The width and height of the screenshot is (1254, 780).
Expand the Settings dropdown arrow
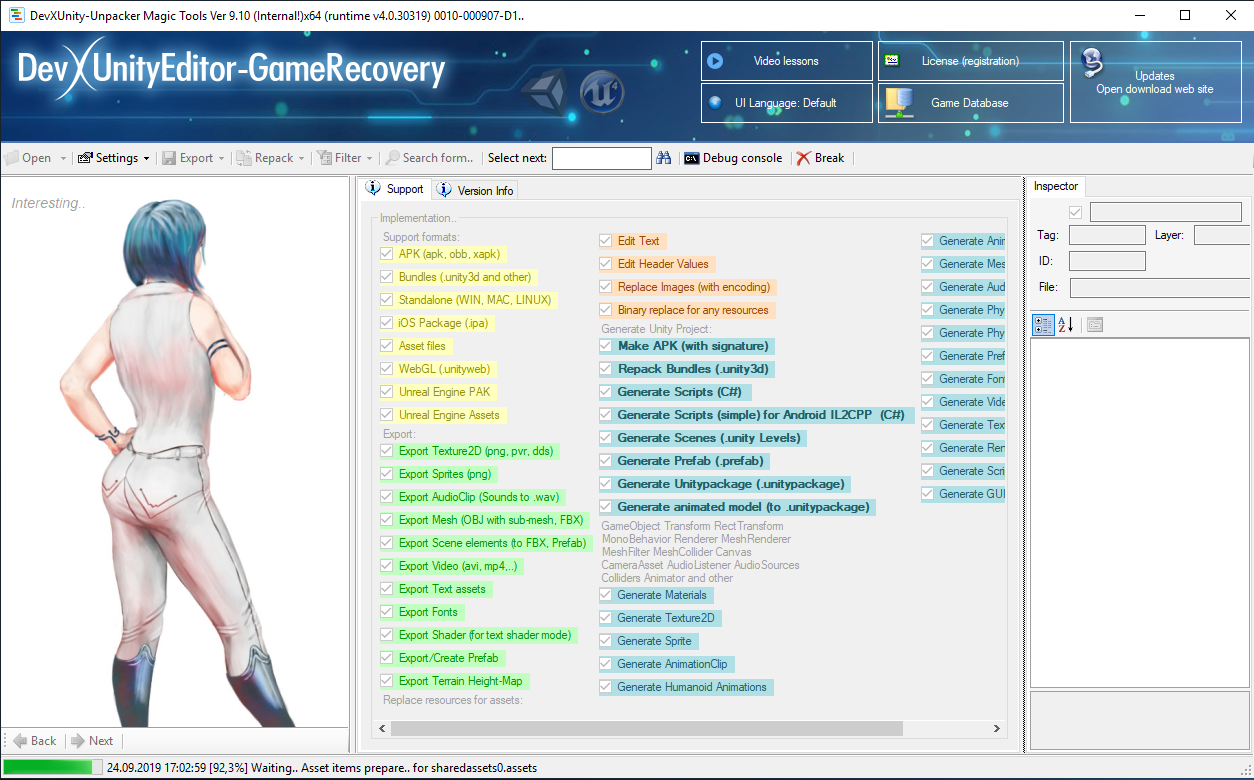146,158
